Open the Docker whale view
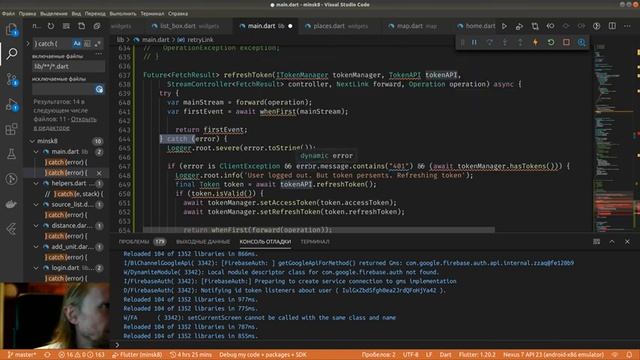The height and width of the screenshot is (360, 640). (11, 204)
